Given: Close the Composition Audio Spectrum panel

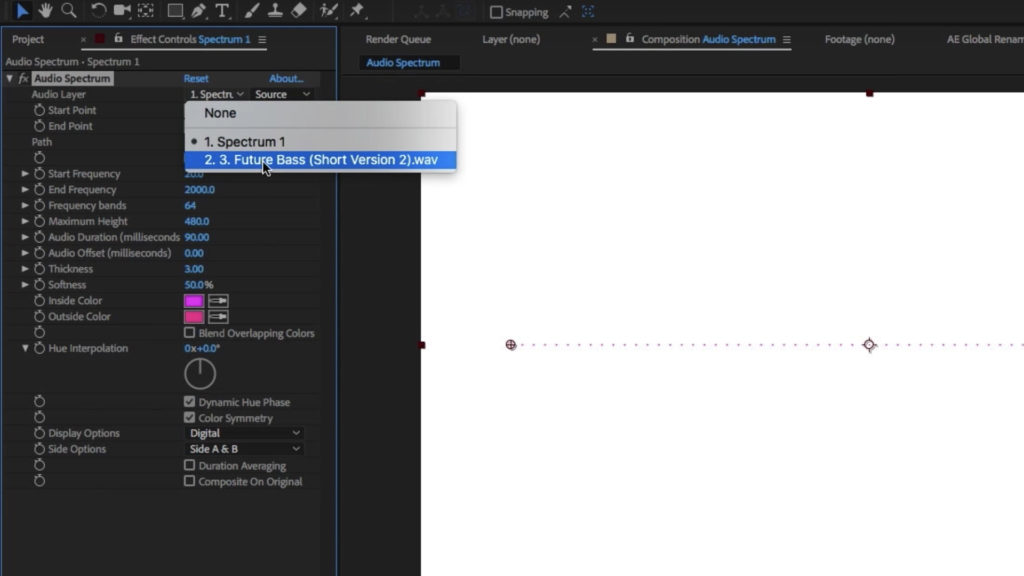Looking at the screenshot, I should [594, 40].
